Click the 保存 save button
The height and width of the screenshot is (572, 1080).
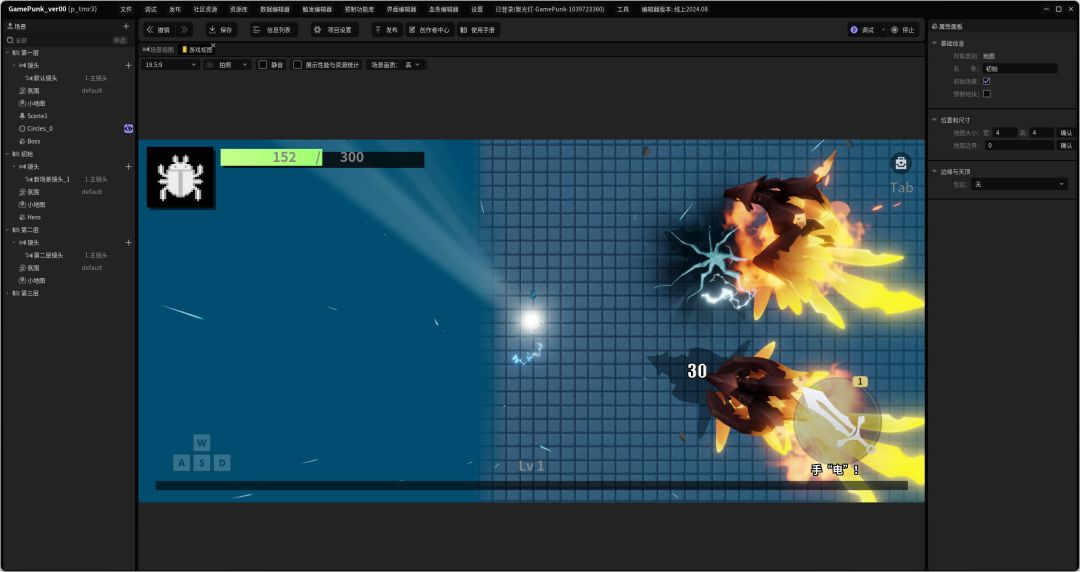tap(220, 30)
